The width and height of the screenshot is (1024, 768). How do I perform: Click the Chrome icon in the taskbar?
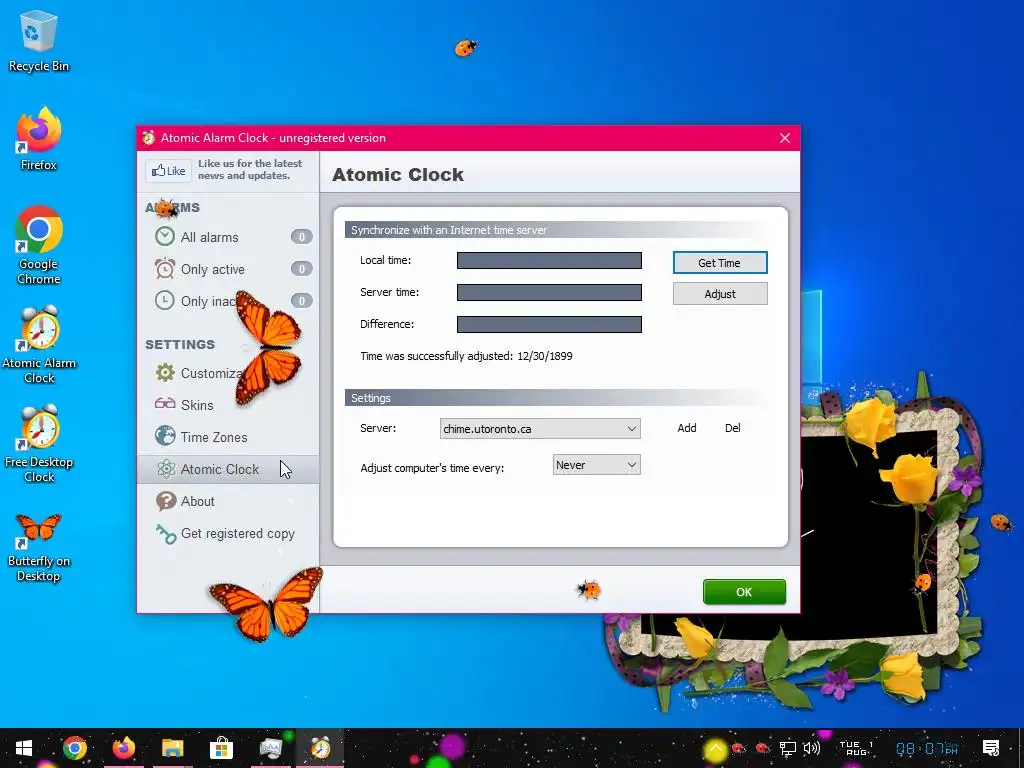click(75, 748)
